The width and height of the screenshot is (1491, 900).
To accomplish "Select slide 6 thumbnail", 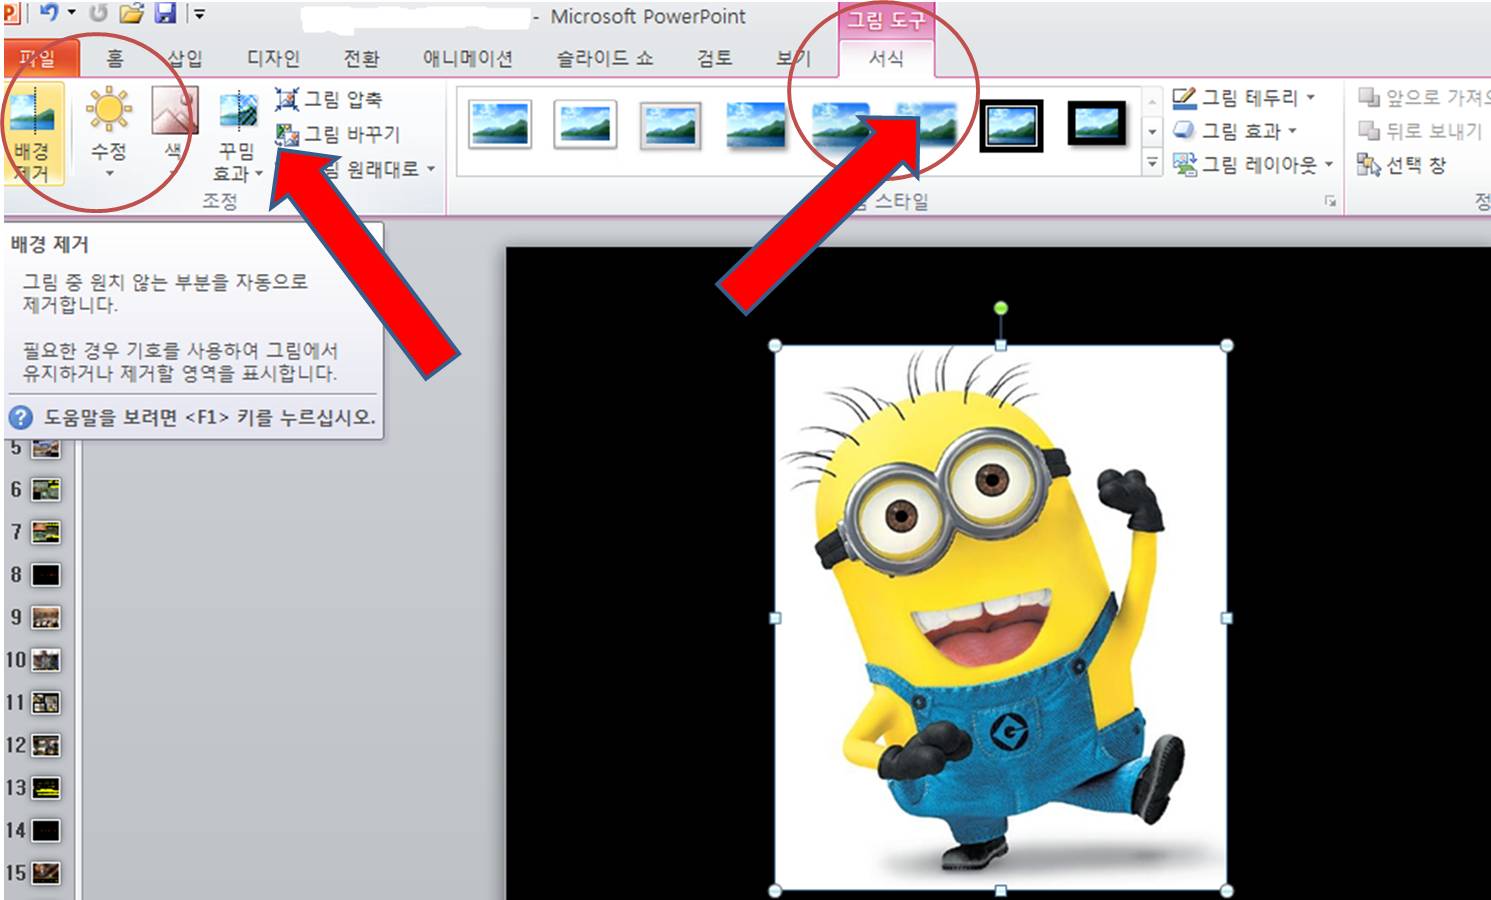I will click(46, 489).
